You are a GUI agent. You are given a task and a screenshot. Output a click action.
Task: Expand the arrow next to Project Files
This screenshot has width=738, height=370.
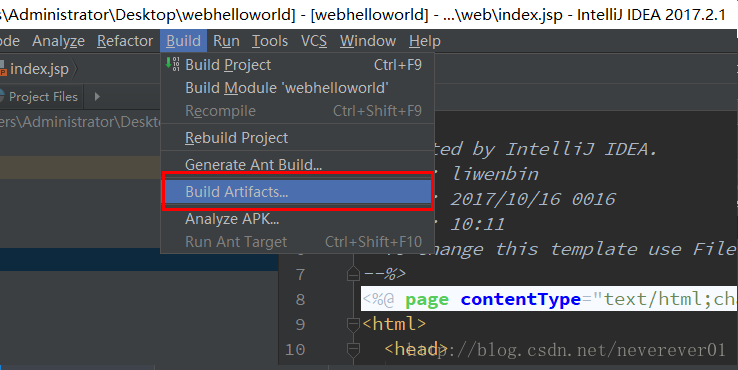97,97
